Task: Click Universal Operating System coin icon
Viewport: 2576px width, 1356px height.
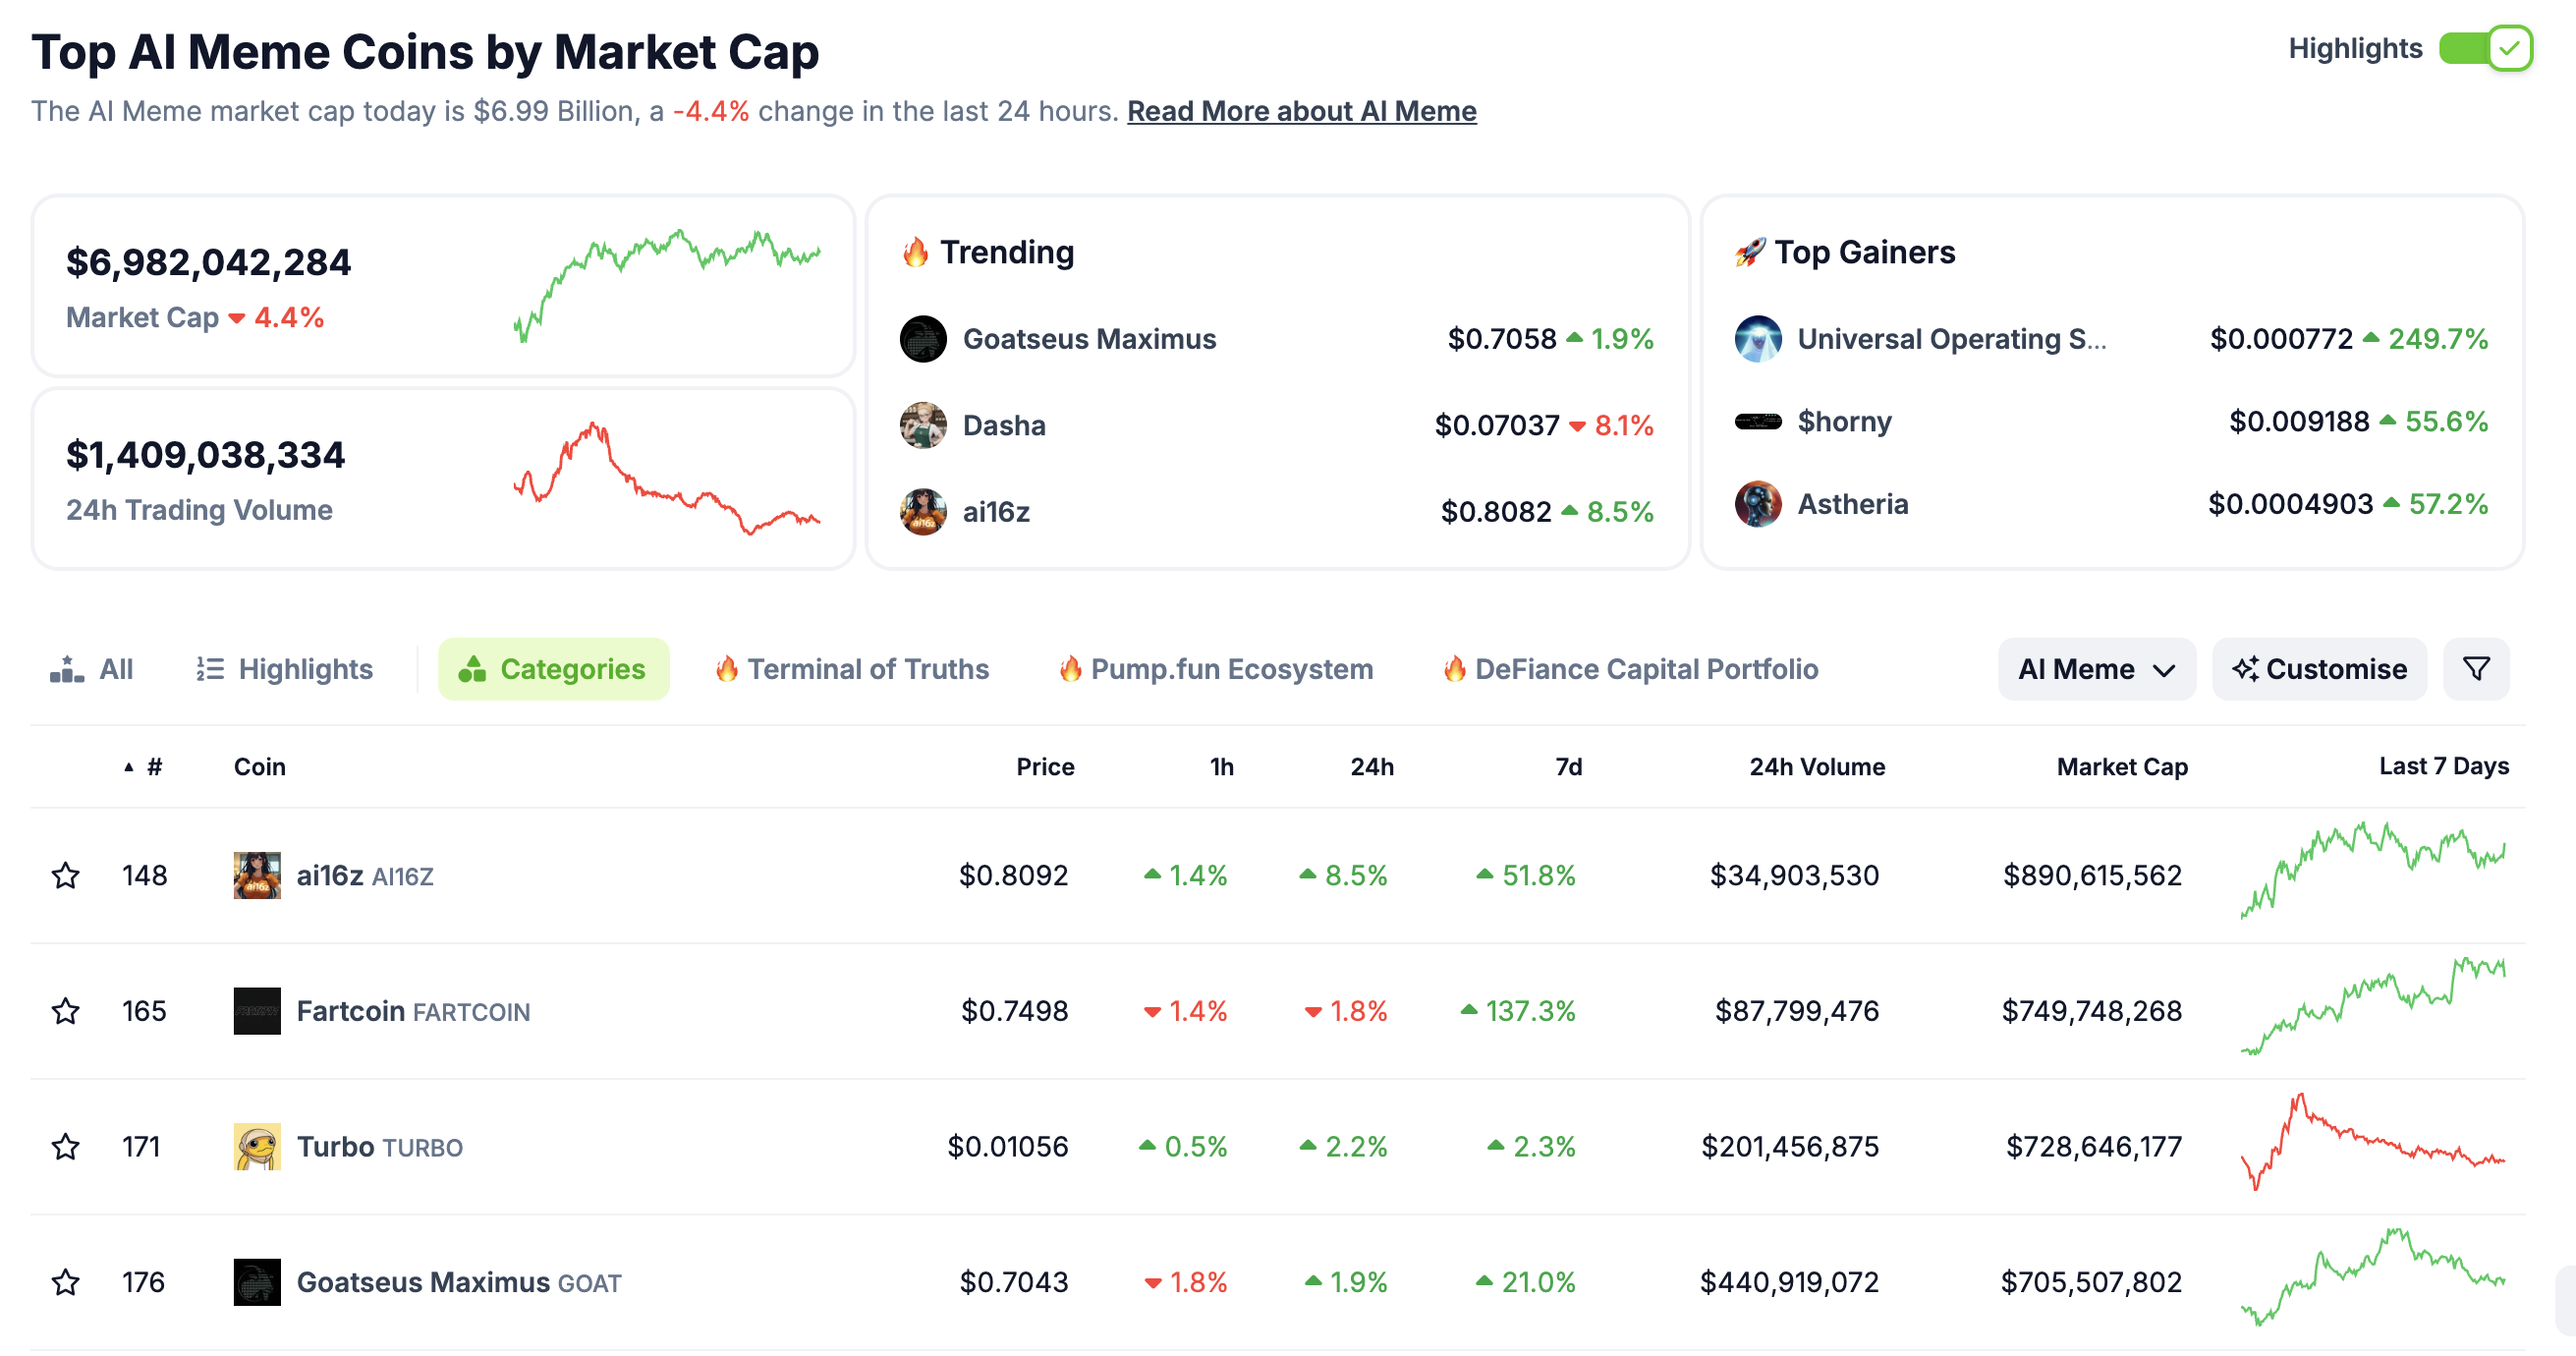Action: [x=1757, y=339]
